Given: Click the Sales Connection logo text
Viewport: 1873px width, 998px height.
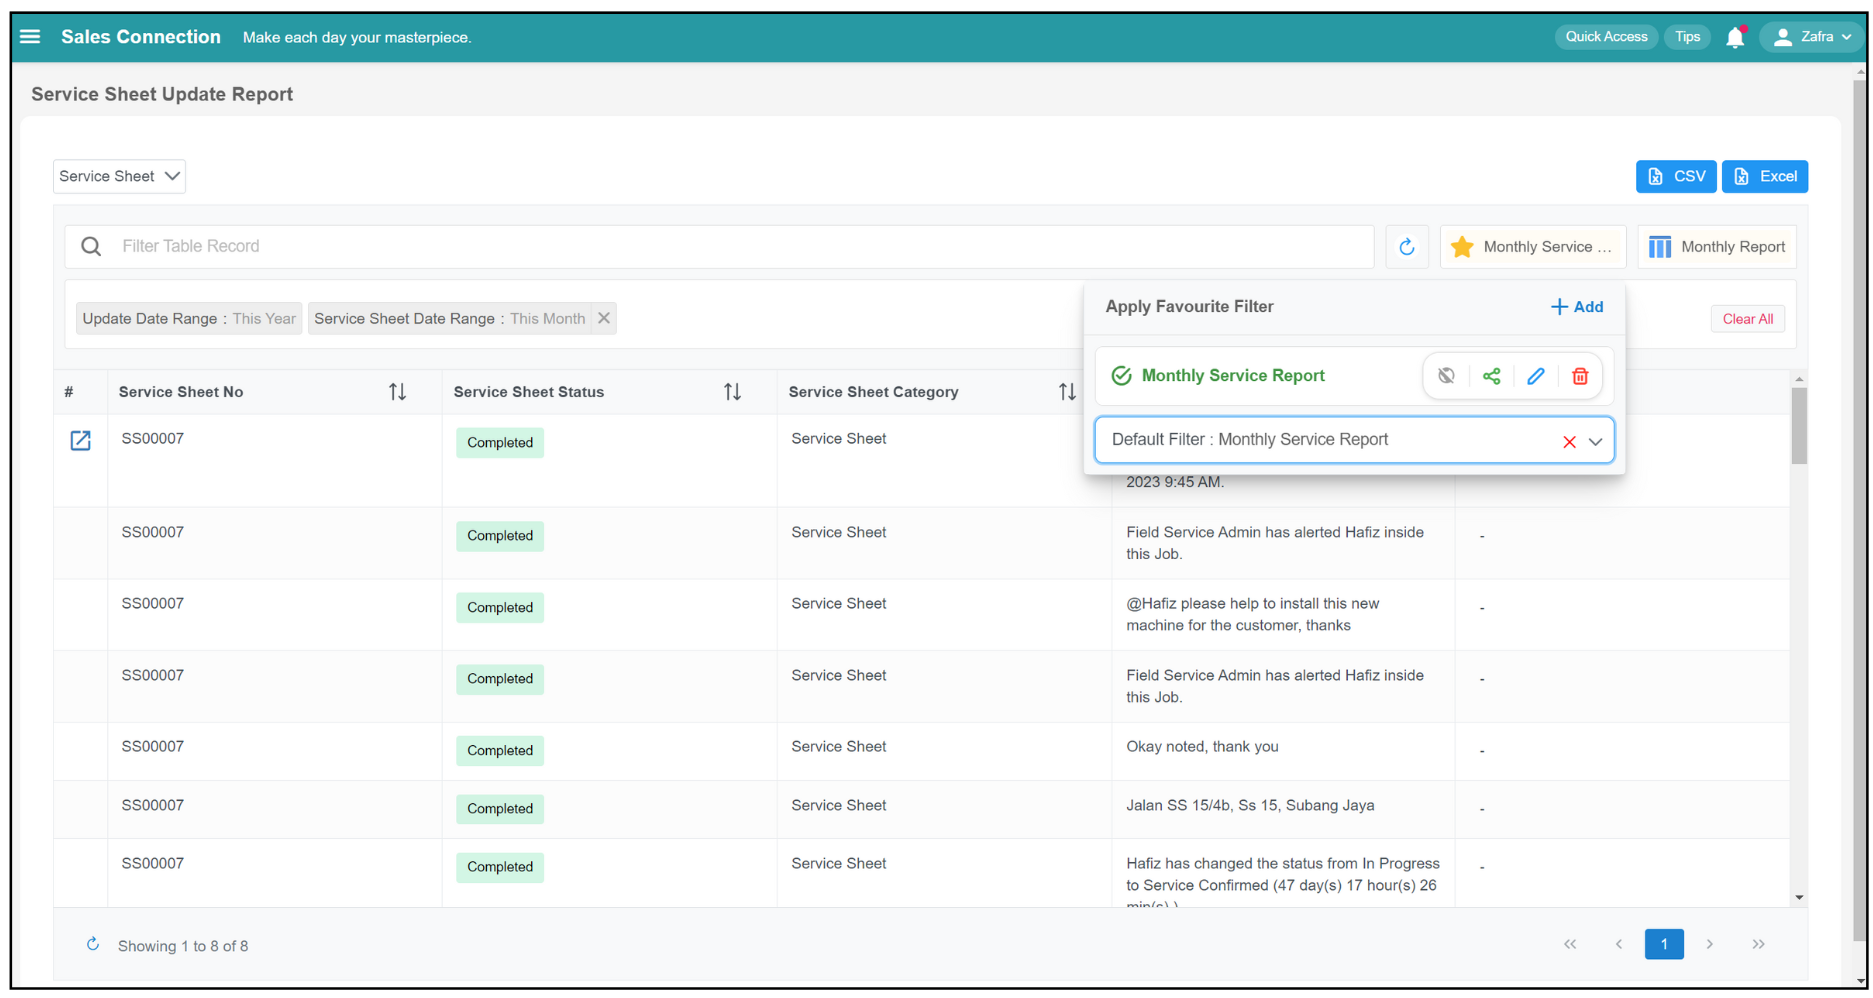Looking at the screenshot, I should [141, 37].
